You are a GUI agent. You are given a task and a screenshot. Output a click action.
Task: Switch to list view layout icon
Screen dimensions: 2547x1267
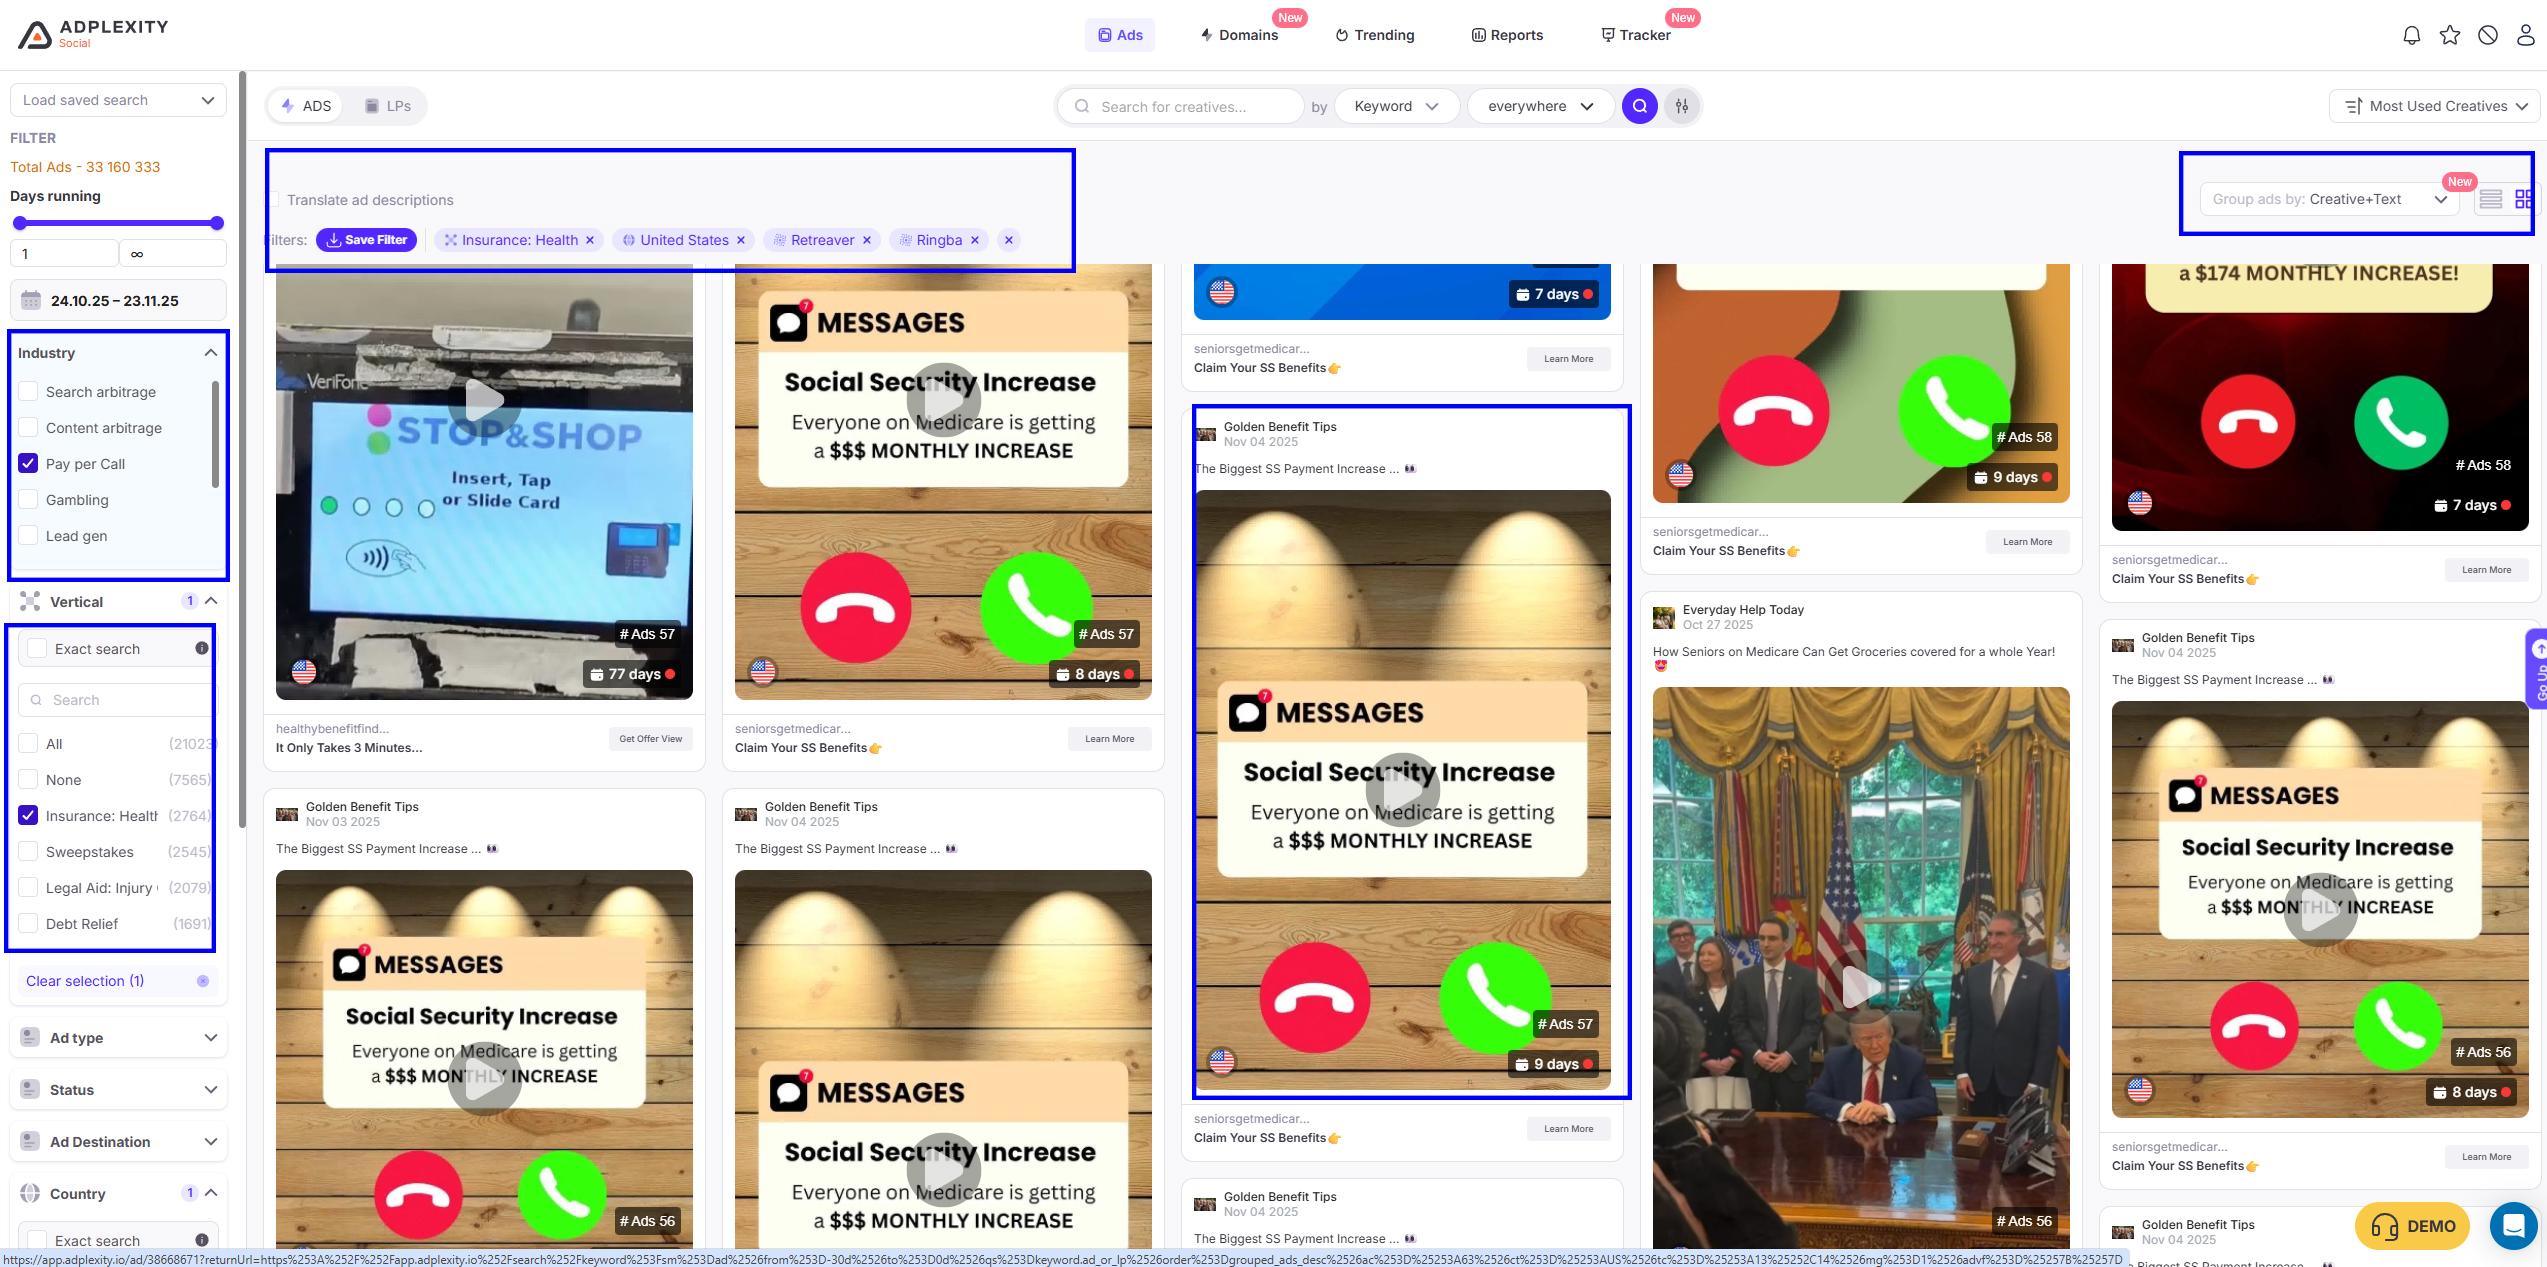click(x=2490, y=199)
